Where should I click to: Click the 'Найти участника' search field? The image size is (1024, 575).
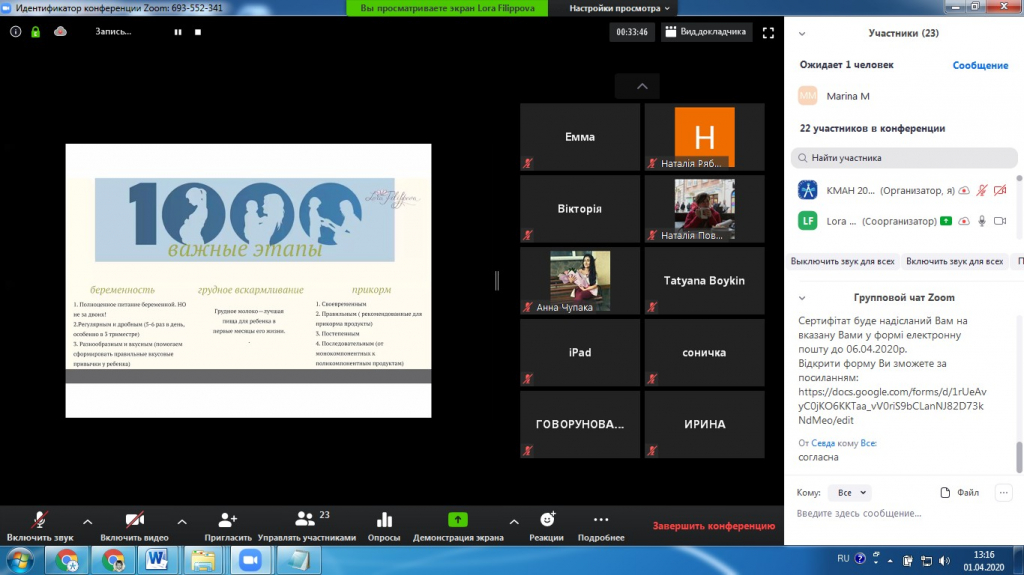coord(904,158)
